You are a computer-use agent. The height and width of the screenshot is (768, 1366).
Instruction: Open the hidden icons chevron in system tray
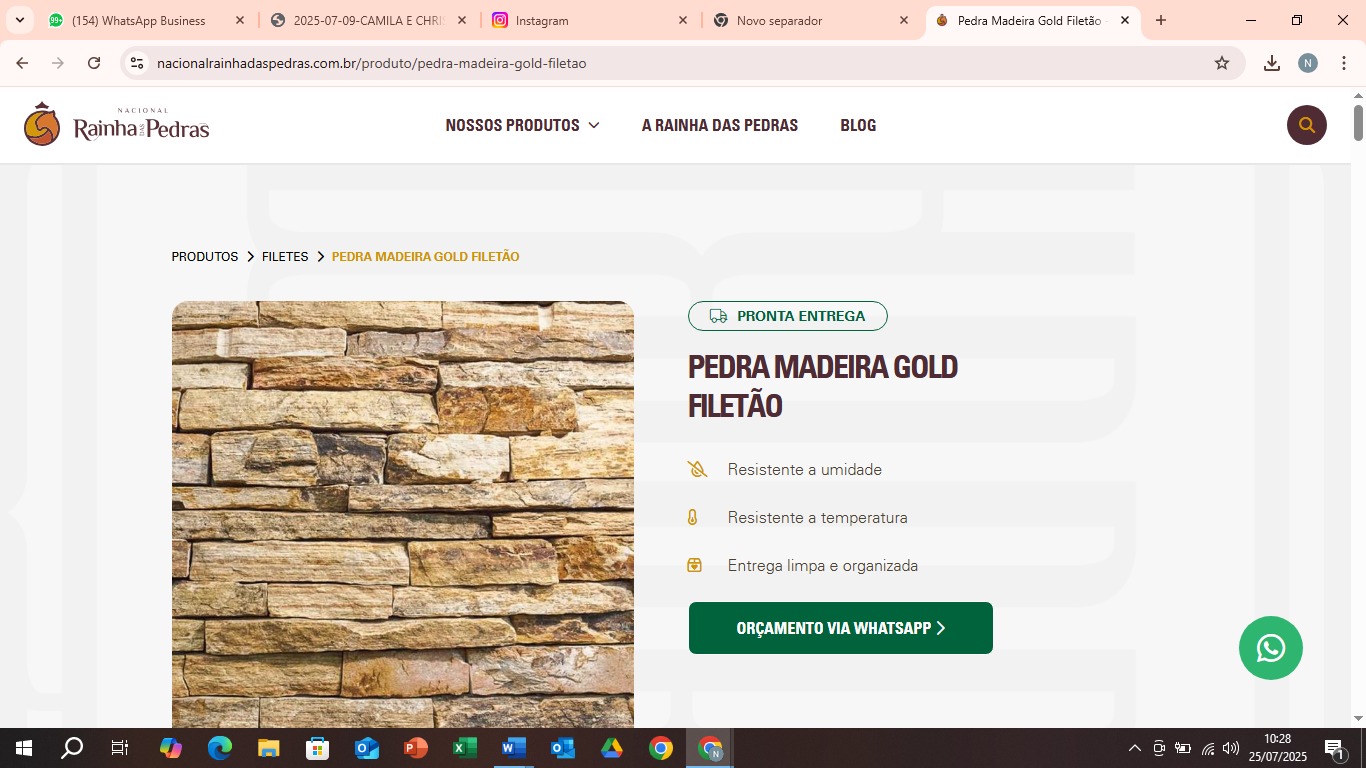(x=1133, y=747)
